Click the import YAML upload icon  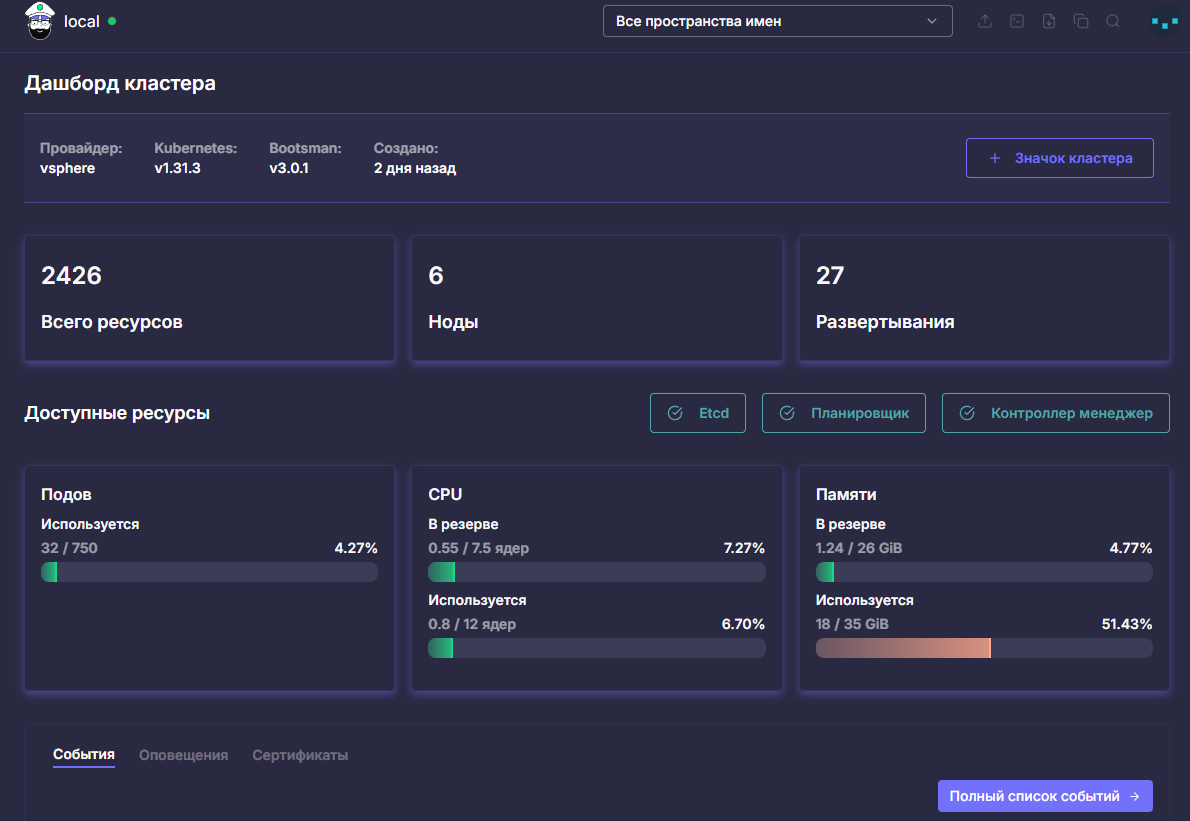984,21
